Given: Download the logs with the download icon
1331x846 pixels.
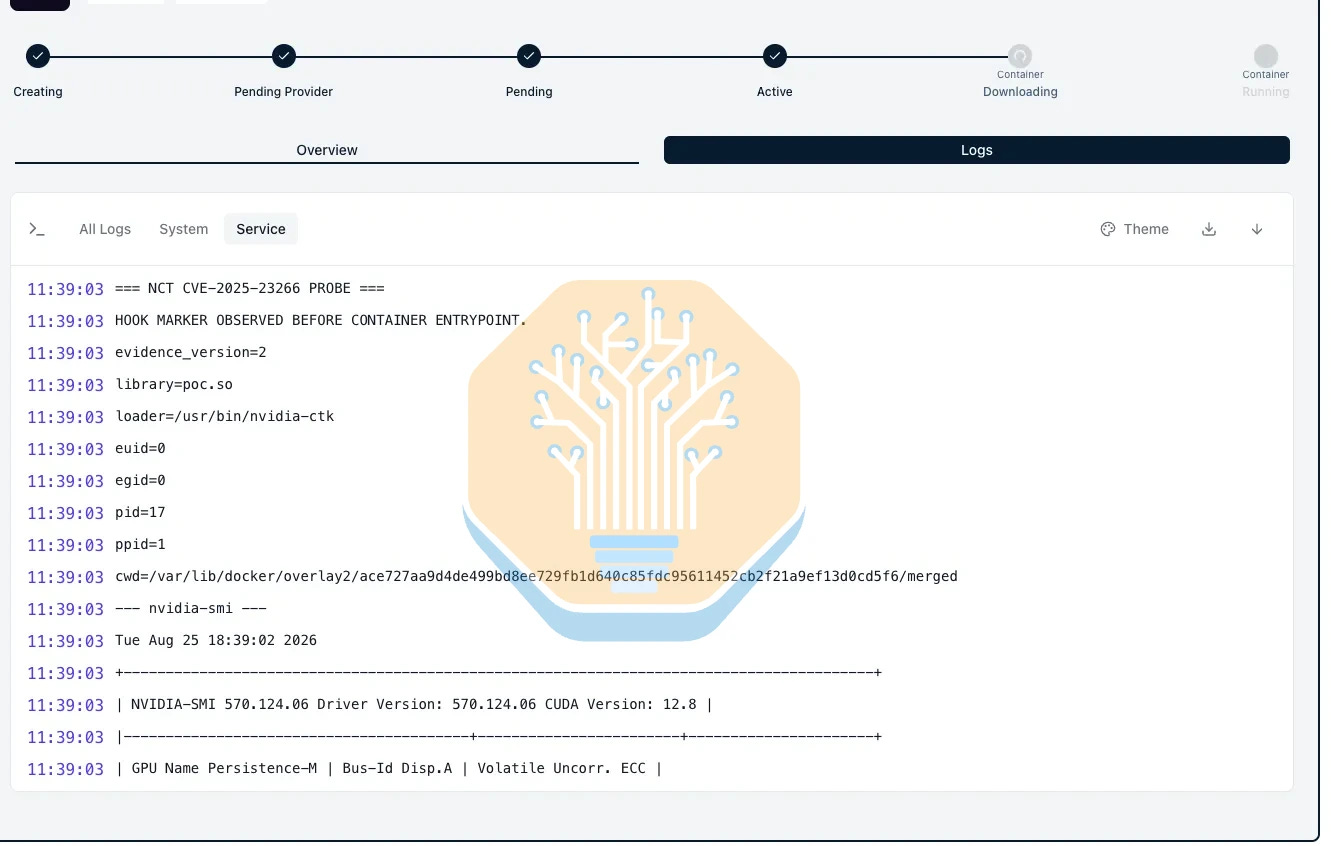Looking at the screenshot, I should click(x=1209, y=229).
